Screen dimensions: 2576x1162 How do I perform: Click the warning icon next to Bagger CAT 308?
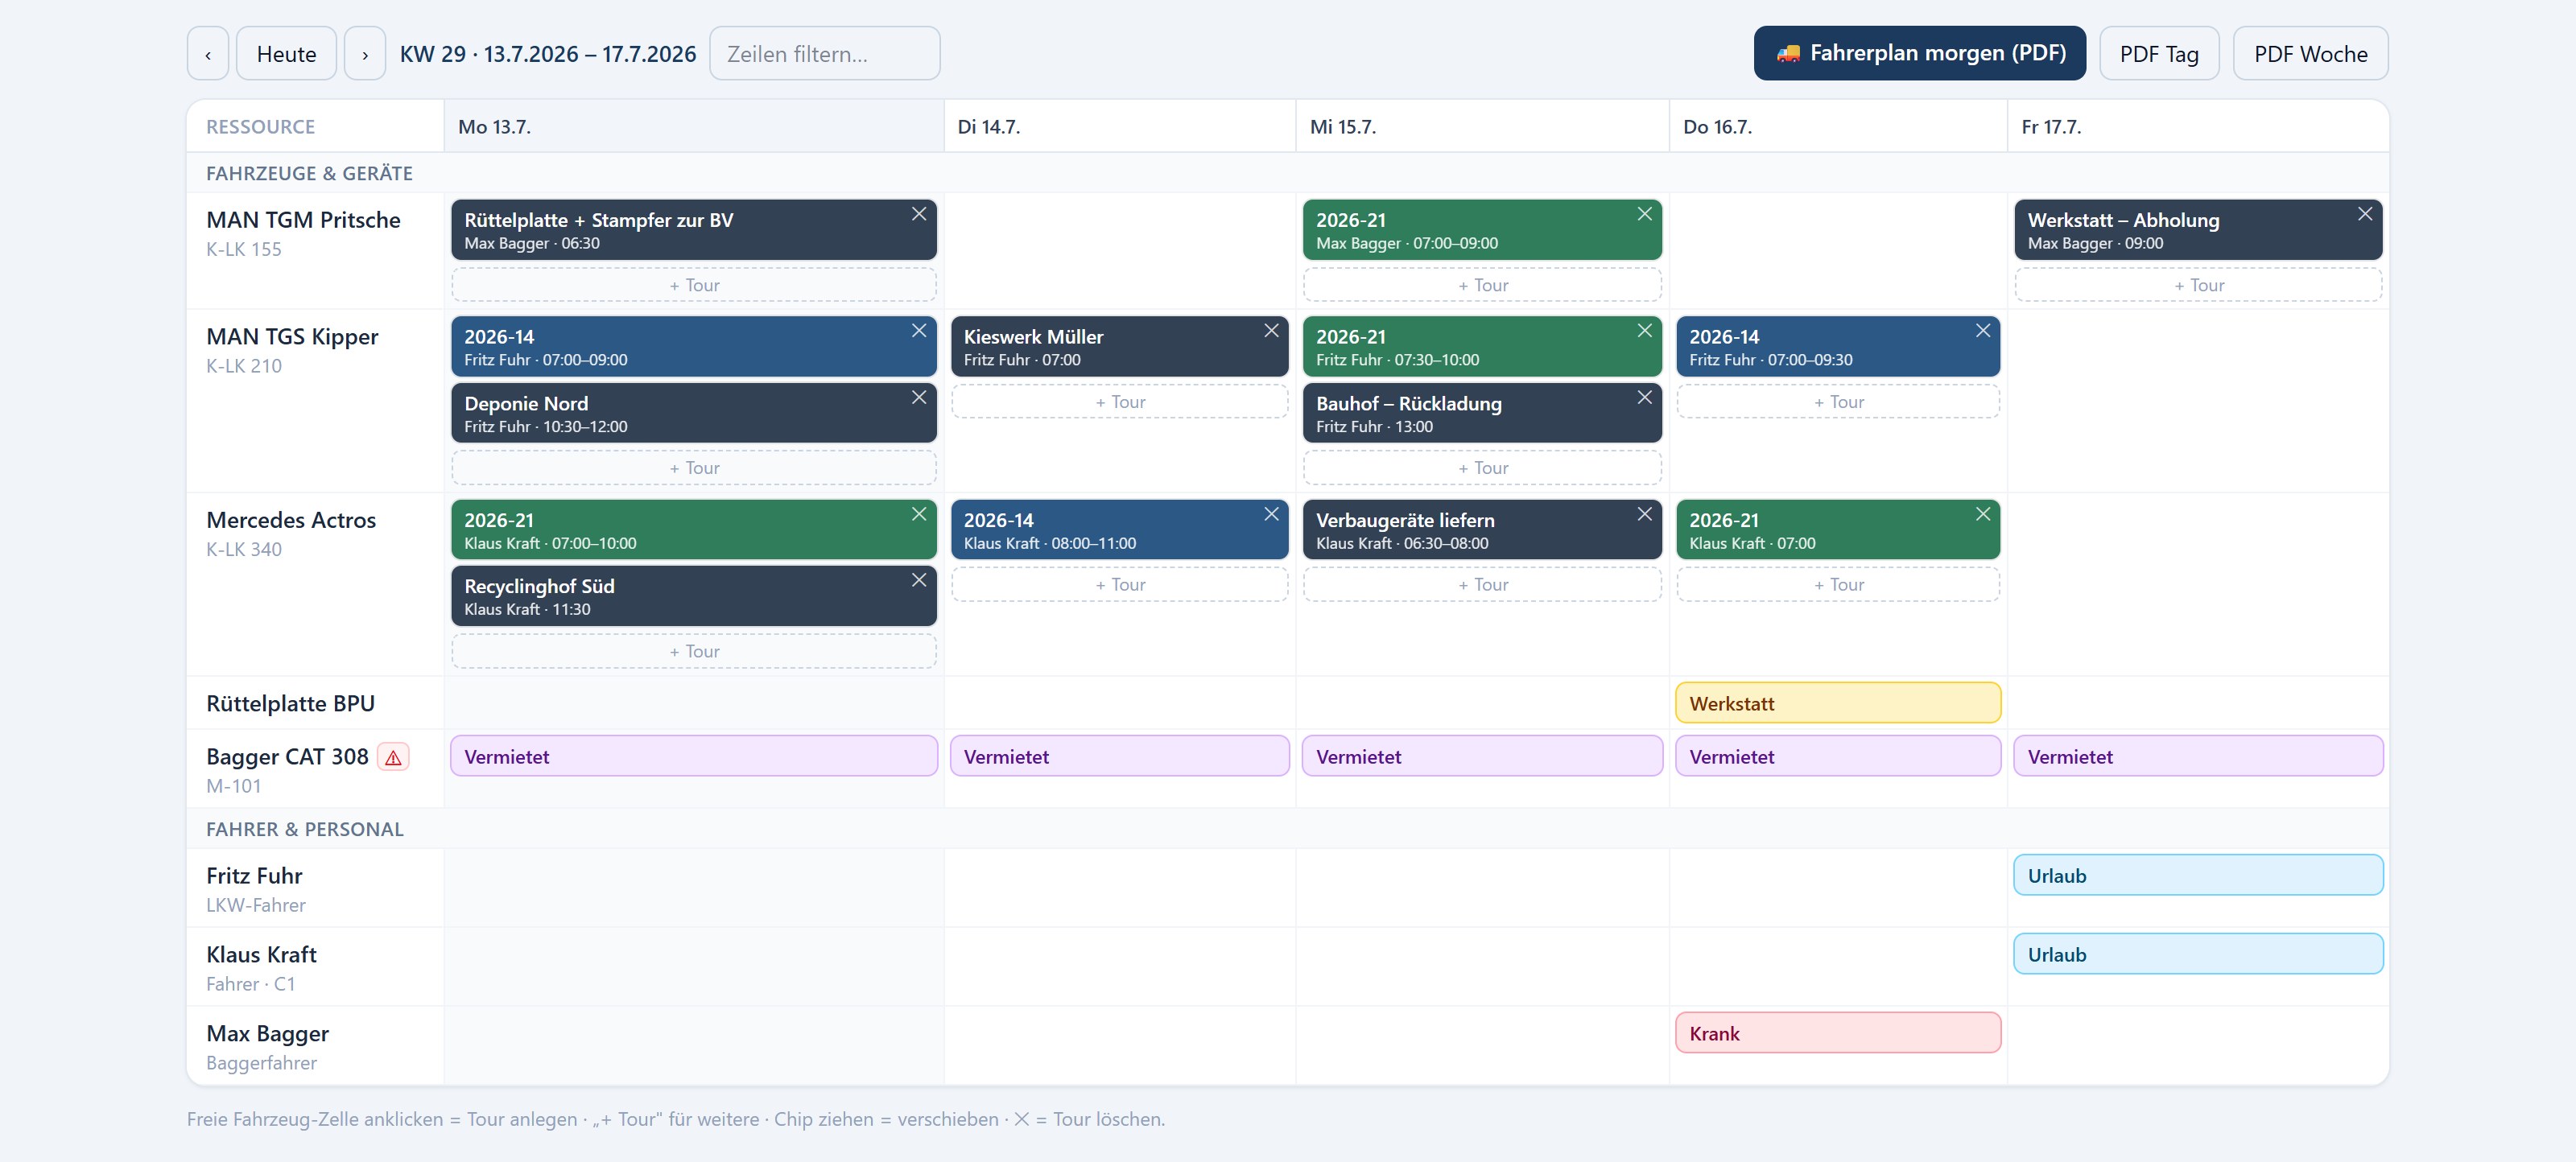tap(393, 758)
